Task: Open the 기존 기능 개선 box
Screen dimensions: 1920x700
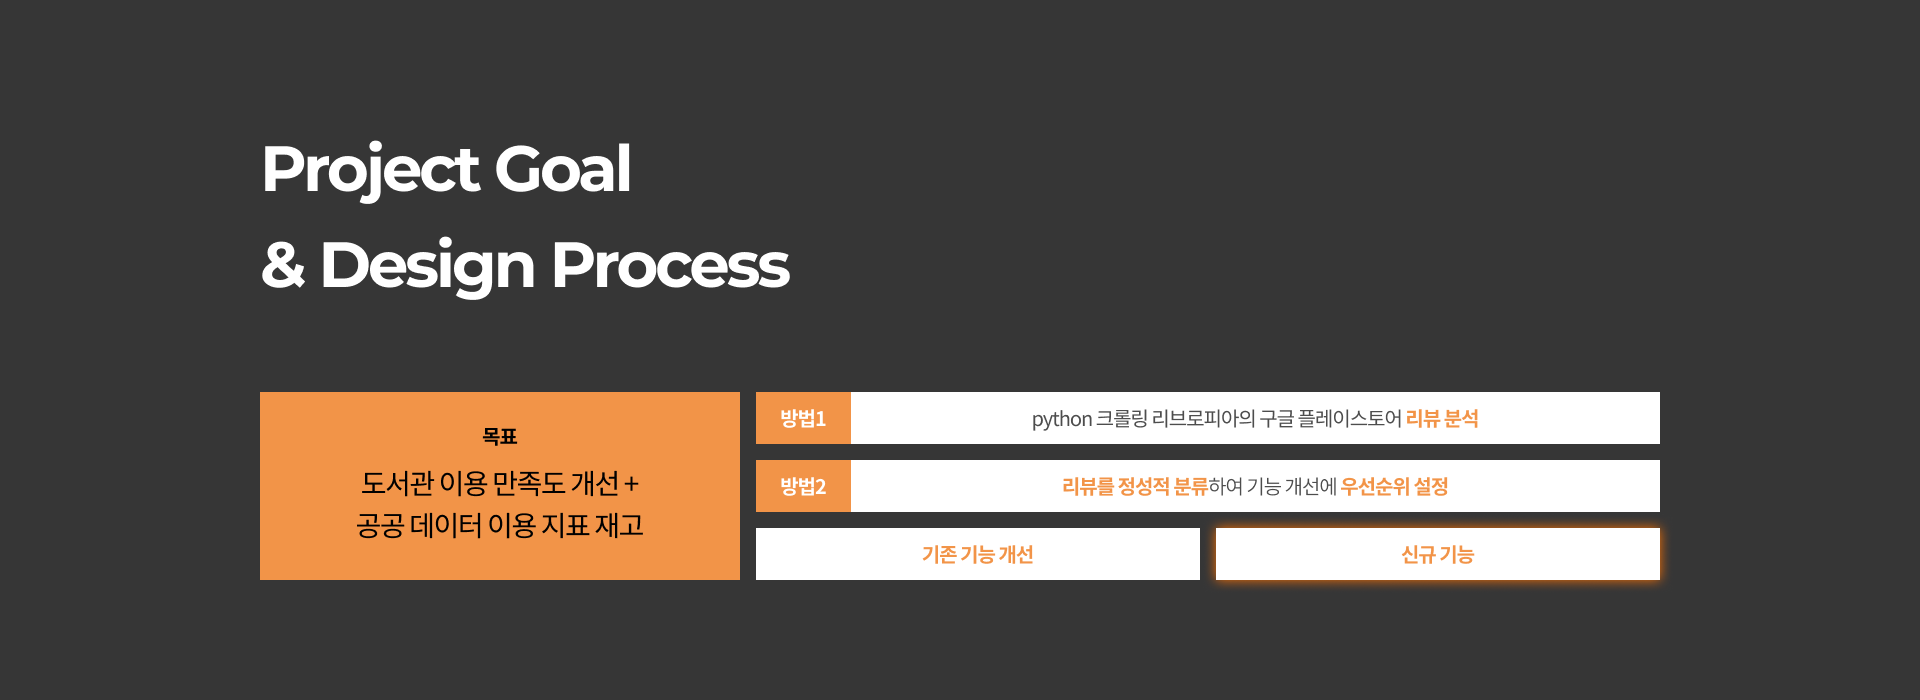Action: coord(977,555)
